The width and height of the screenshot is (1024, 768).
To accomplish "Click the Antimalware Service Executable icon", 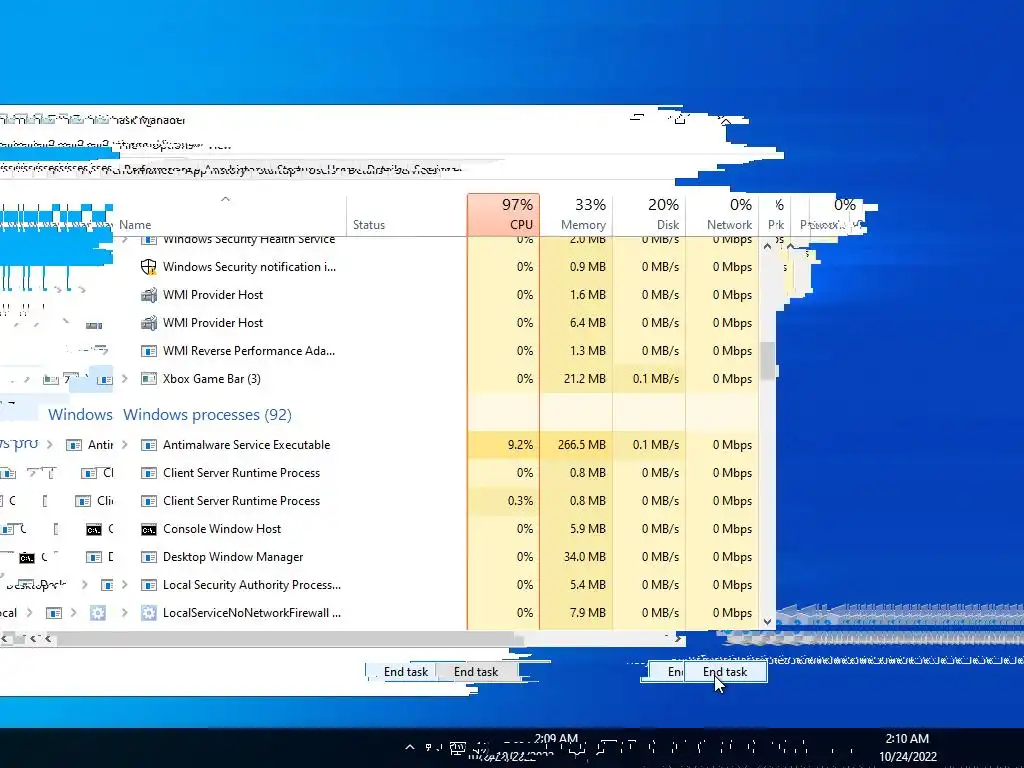I will [149, 445].
